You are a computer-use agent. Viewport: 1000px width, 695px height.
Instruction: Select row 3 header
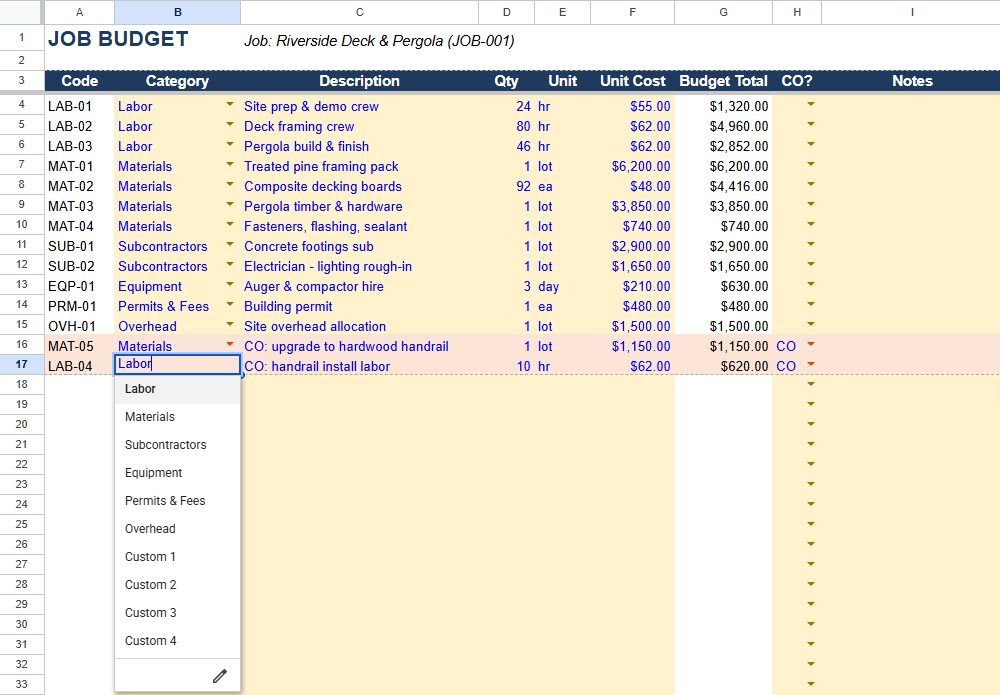pos(22,80)
